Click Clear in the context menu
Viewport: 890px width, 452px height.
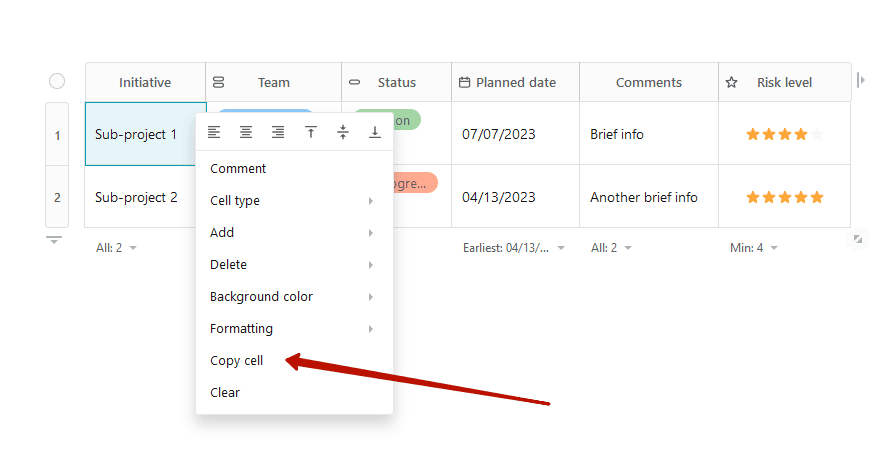[225, 393]
